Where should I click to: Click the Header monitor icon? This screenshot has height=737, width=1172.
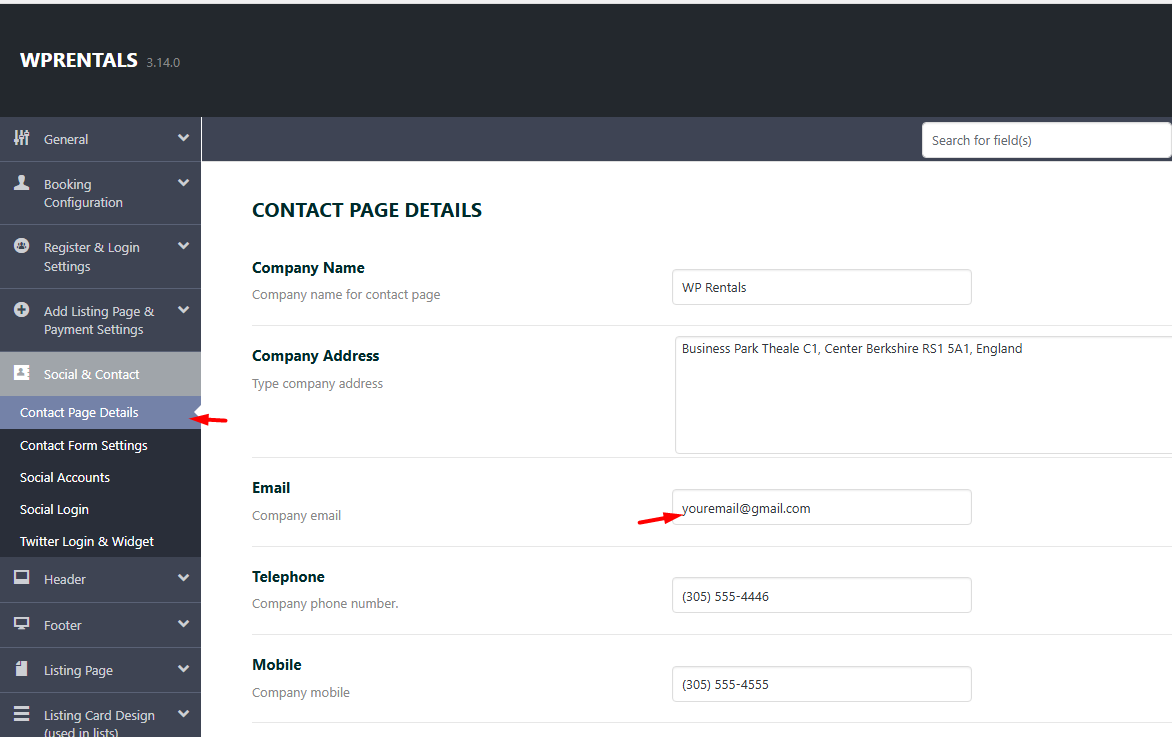click(21, 578)
